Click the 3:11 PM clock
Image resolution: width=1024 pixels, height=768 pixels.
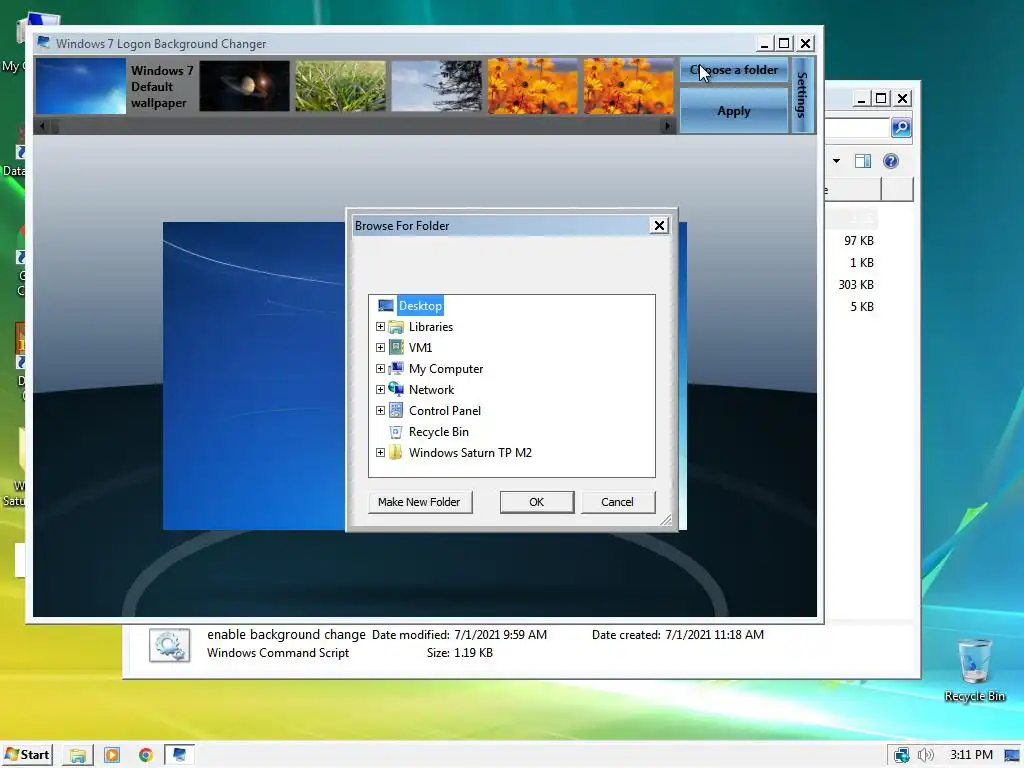click(972, 755)
